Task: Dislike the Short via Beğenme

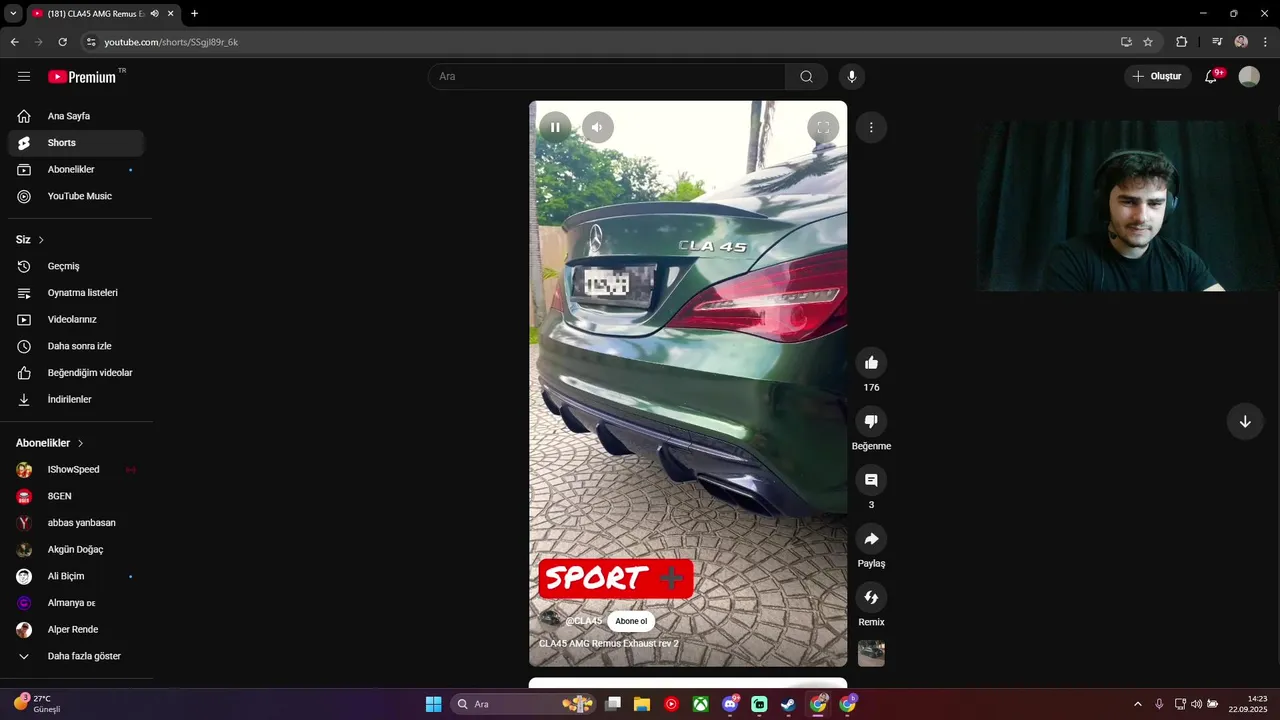Action: click(871, 421)
